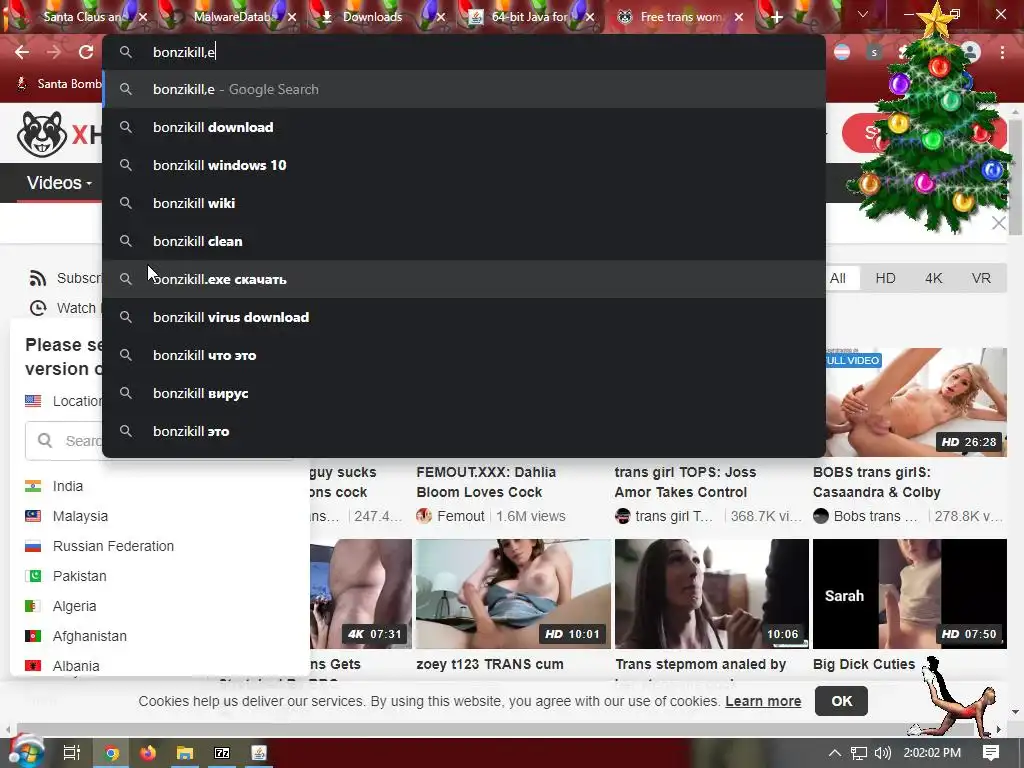Image resolution: width=1024 pixels, height=768 pixels.
Task: Click the browser forward arrow
Action: (54, 52)
